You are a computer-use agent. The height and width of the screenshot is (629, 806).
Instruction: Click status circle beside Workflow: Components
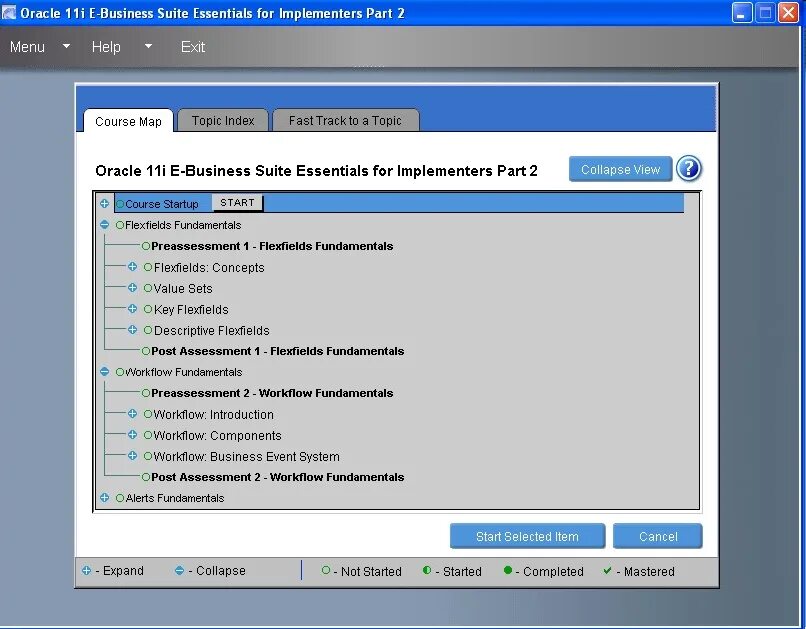[x=148, y=435]
